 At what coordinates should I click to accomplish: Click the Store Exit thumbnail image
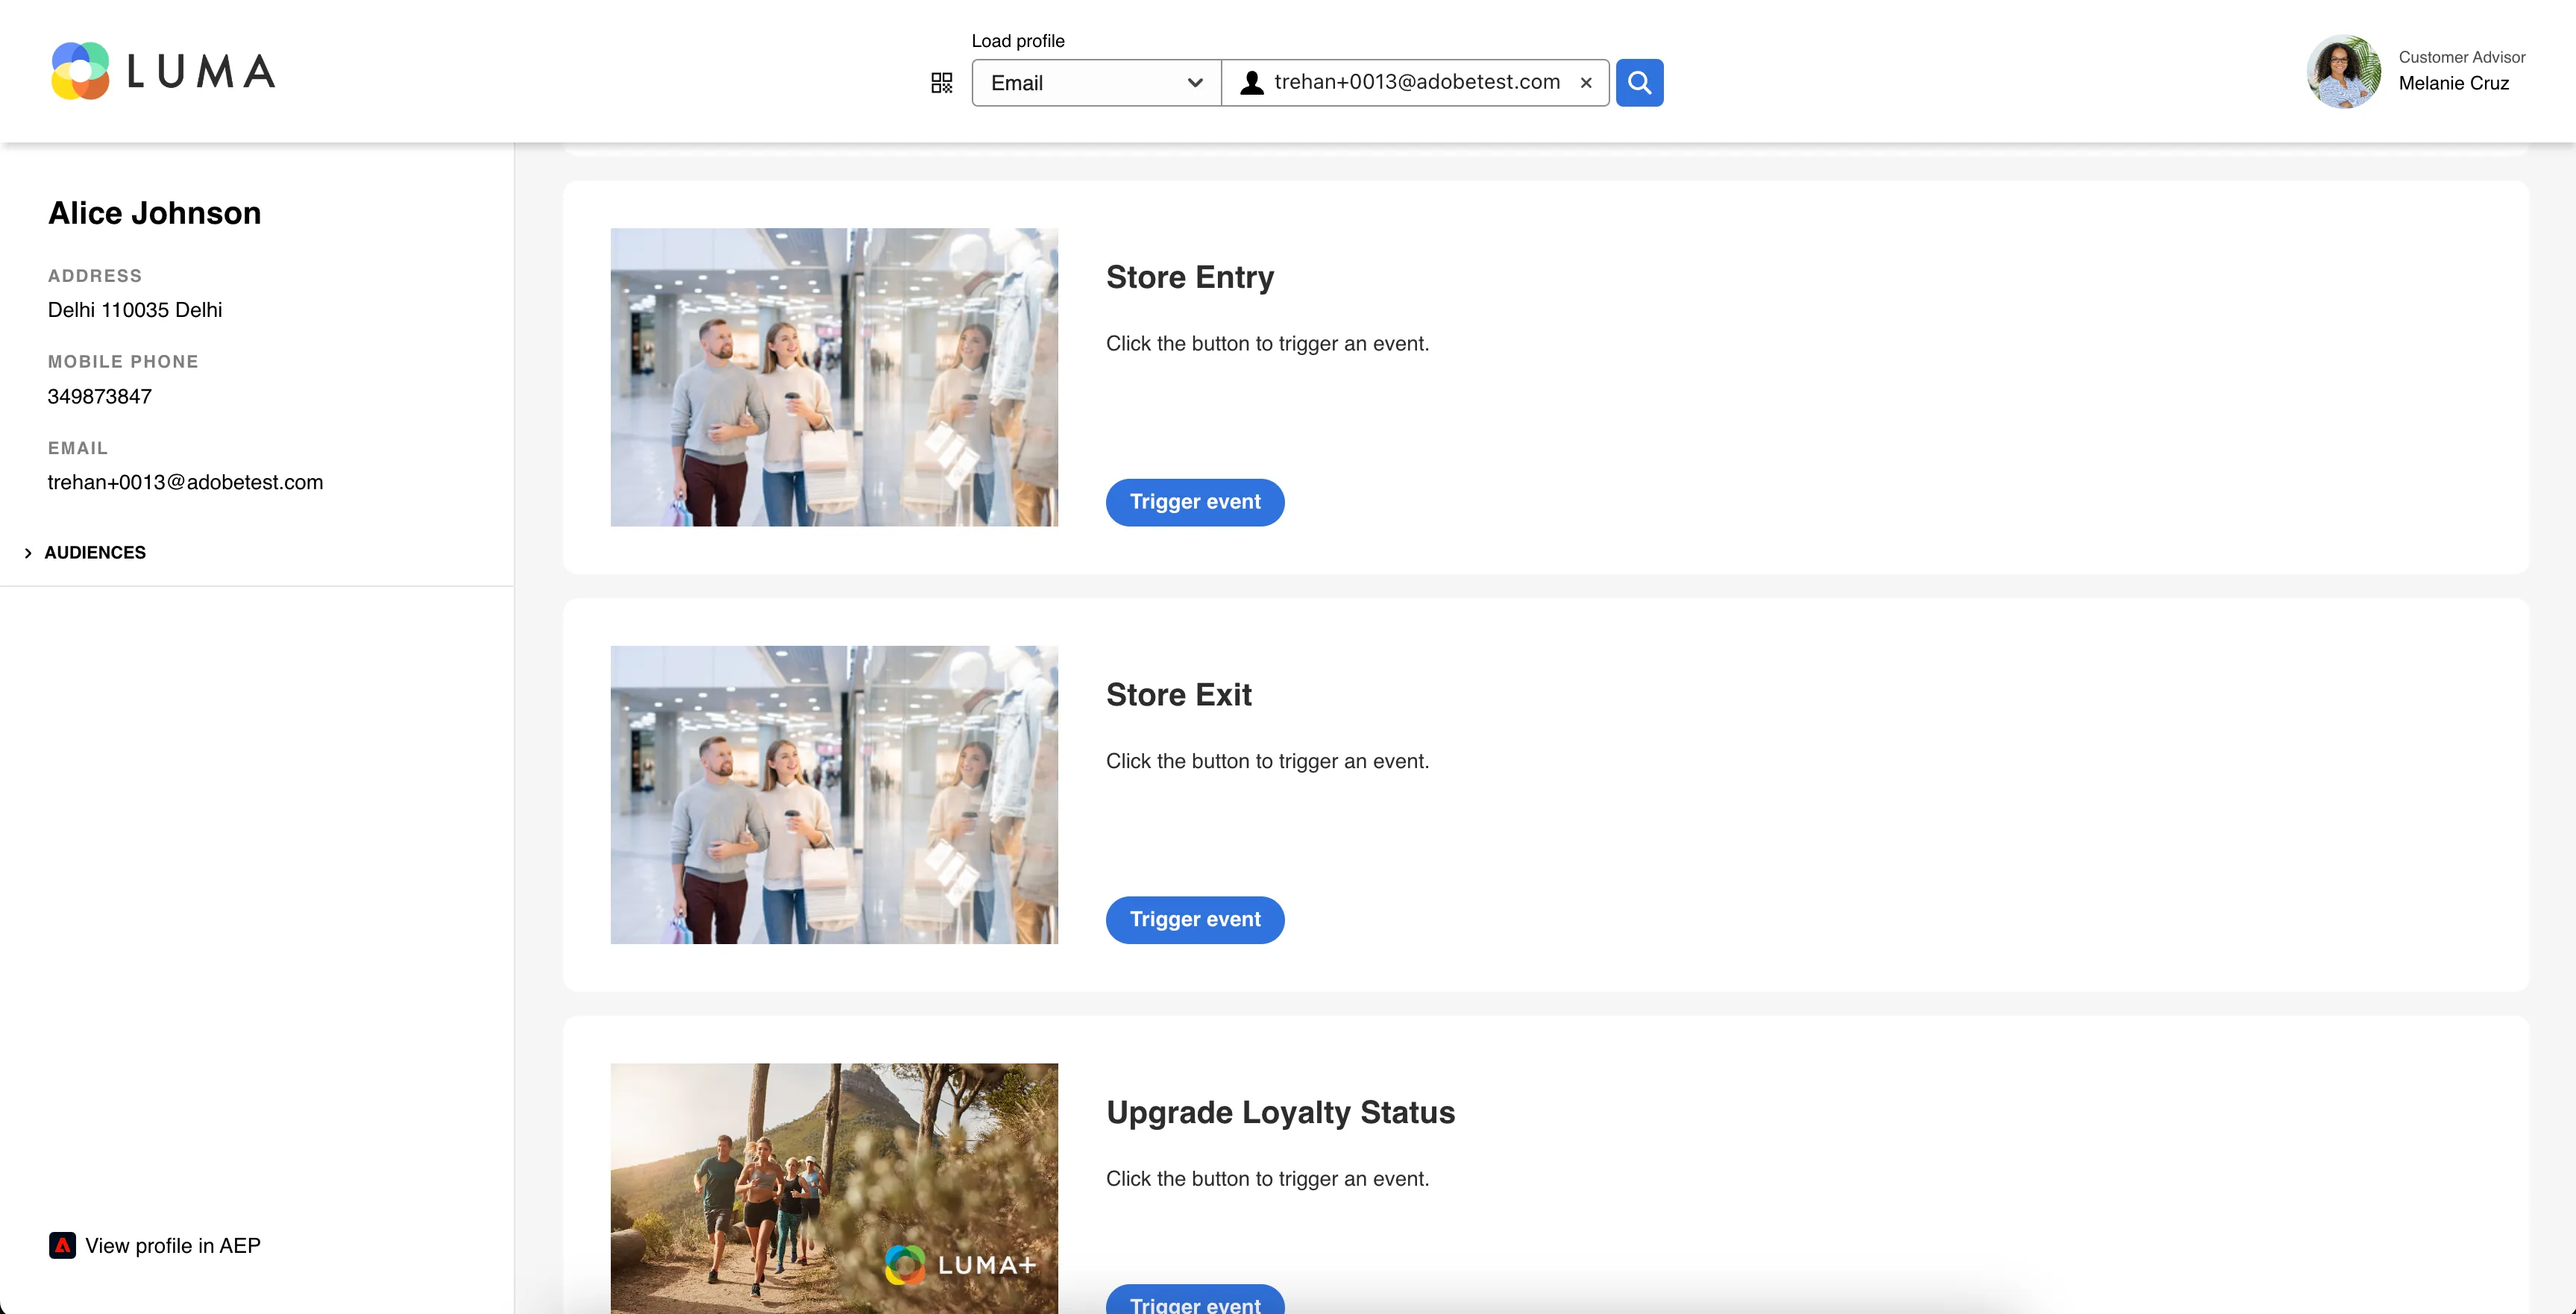point(834,795)
